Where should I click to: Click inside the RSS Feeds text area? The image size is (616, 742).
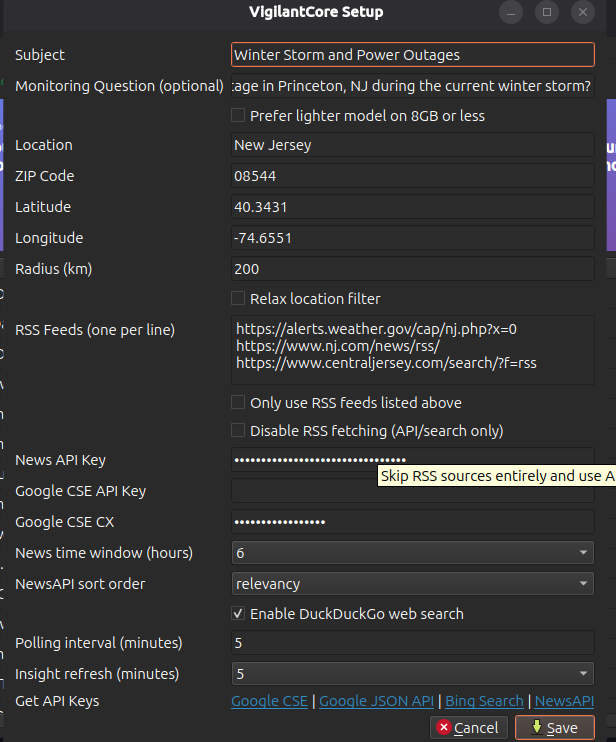tap(413, 350)
